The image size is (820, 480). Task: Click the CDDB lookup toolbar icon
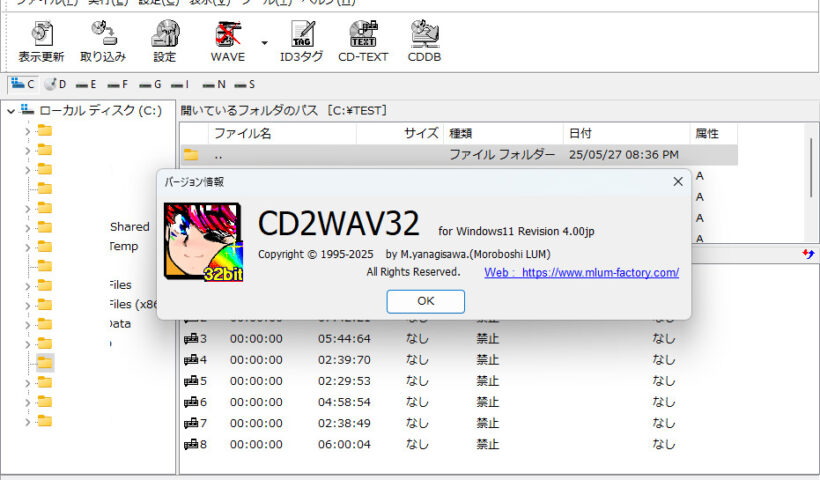coord(425,41)
